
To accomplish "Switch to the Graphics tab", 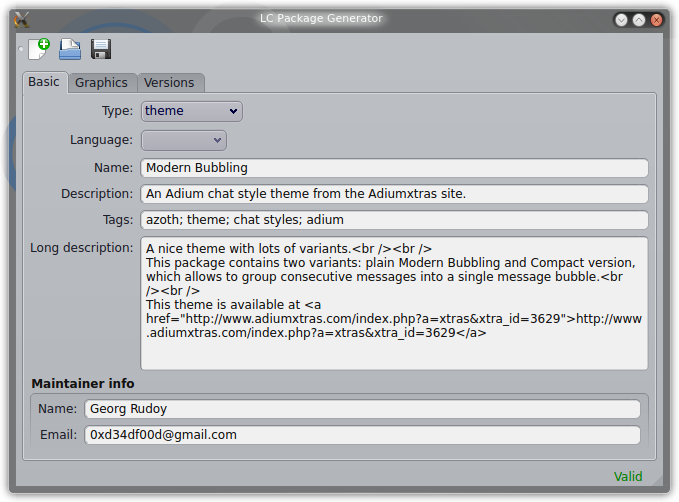I will click(x=101, y=83).
